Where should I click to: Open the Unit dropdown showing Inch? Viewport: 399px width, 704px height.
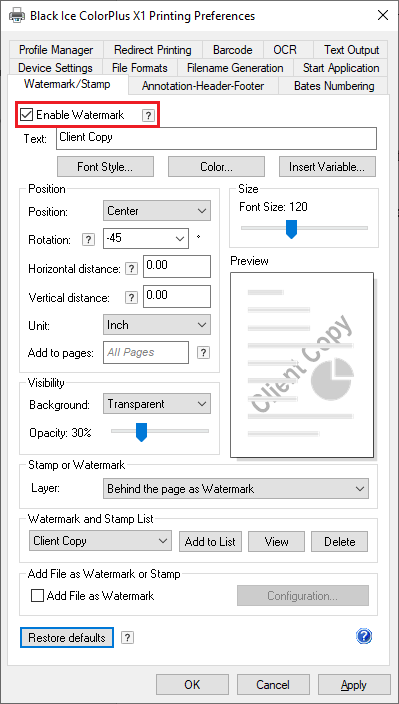pyautogui.click(x=157, y=325)
